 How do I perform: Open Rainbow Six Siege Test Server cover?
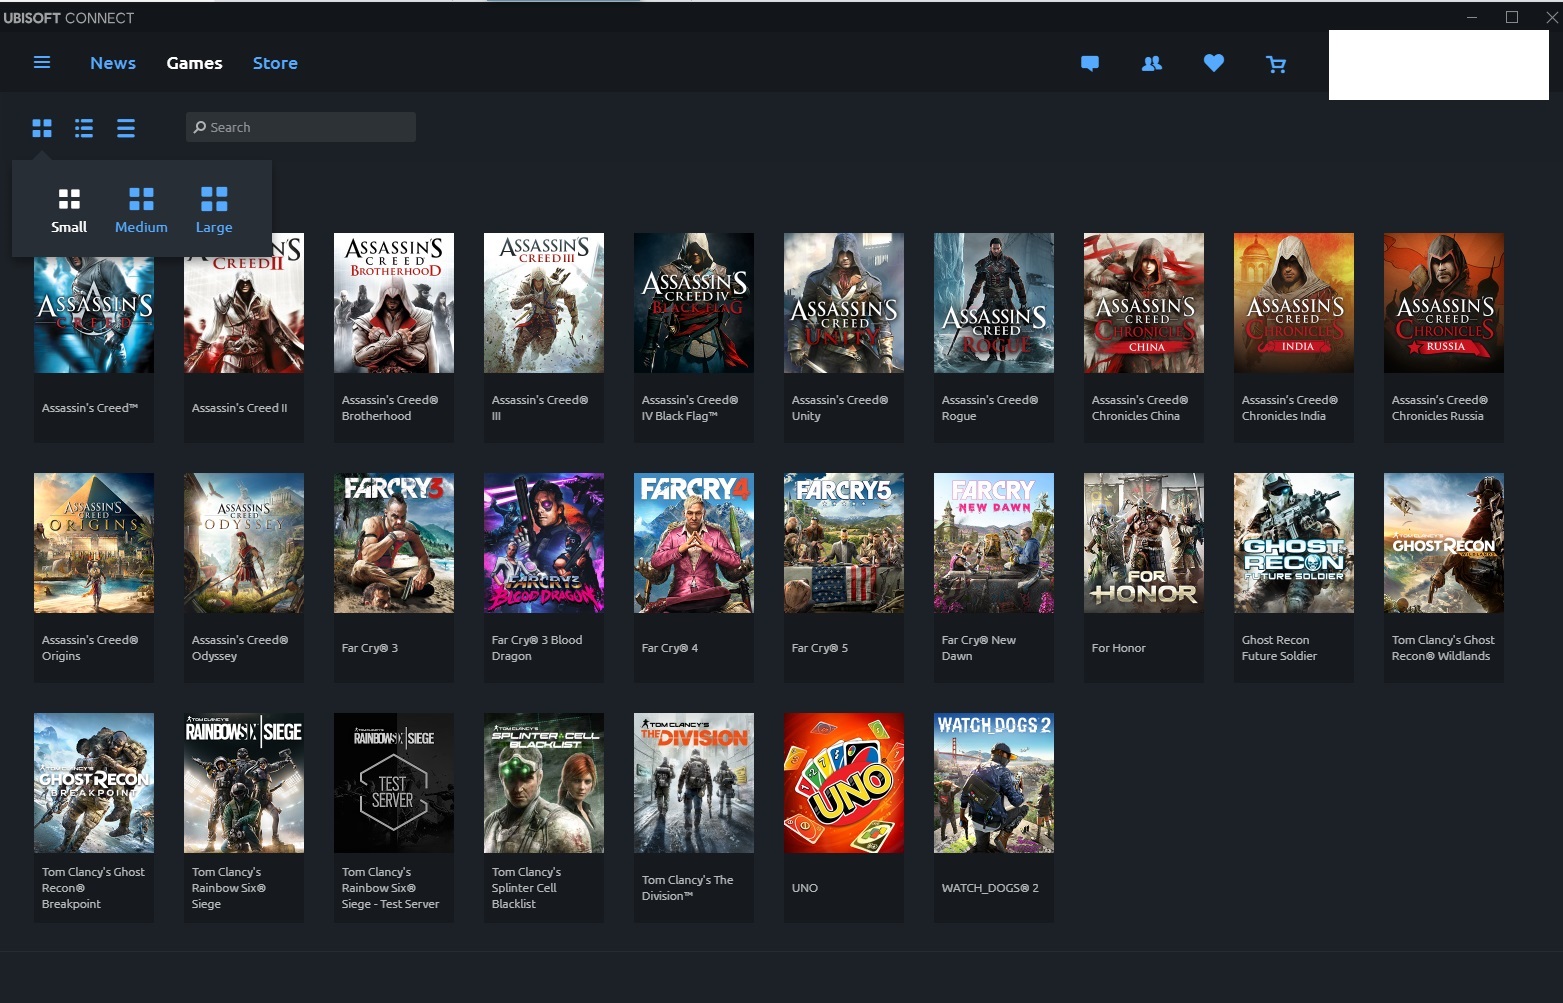pos(394,783)
